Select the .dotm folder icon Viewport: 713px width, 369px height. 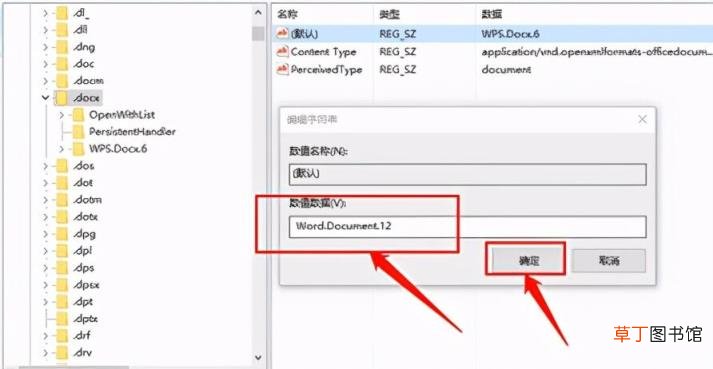pos(62,200)
